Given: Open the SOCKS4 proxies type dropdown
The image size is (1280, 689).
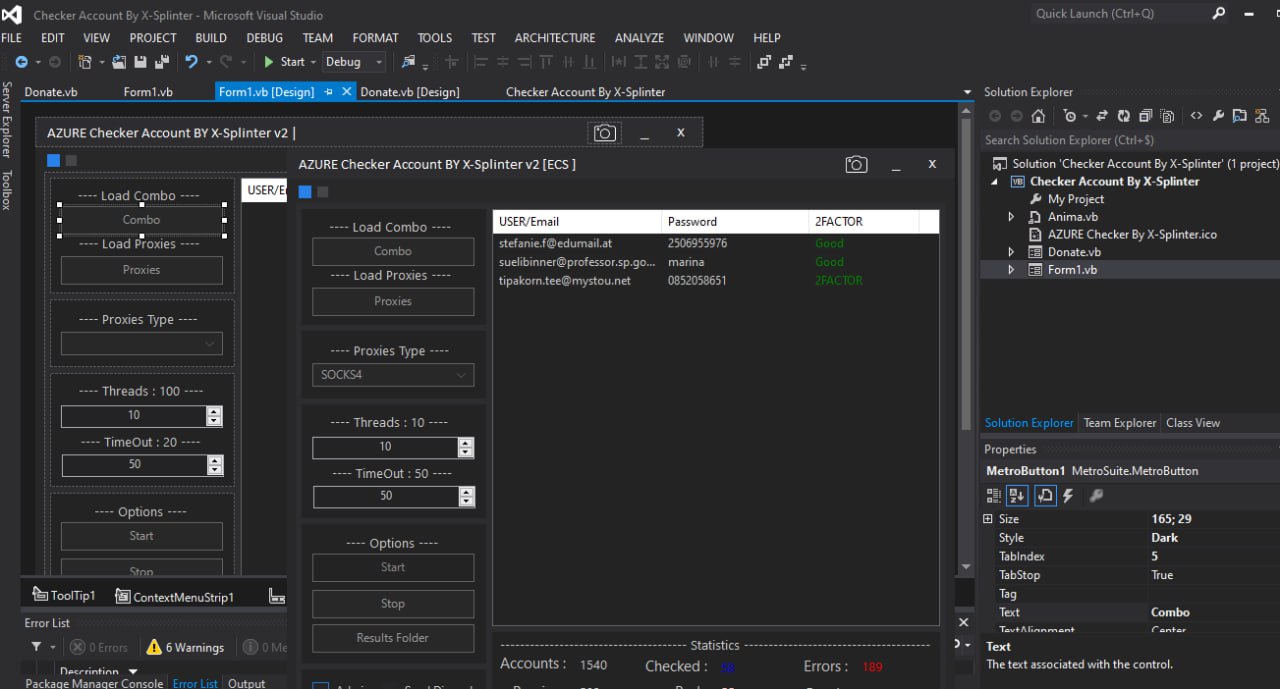Looking at the screenshot, I should click(x=393, y=375).
